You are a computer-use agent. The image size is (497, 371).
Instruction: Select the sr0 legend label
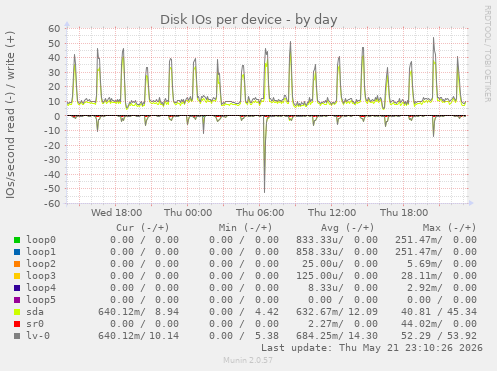[35, 324]
